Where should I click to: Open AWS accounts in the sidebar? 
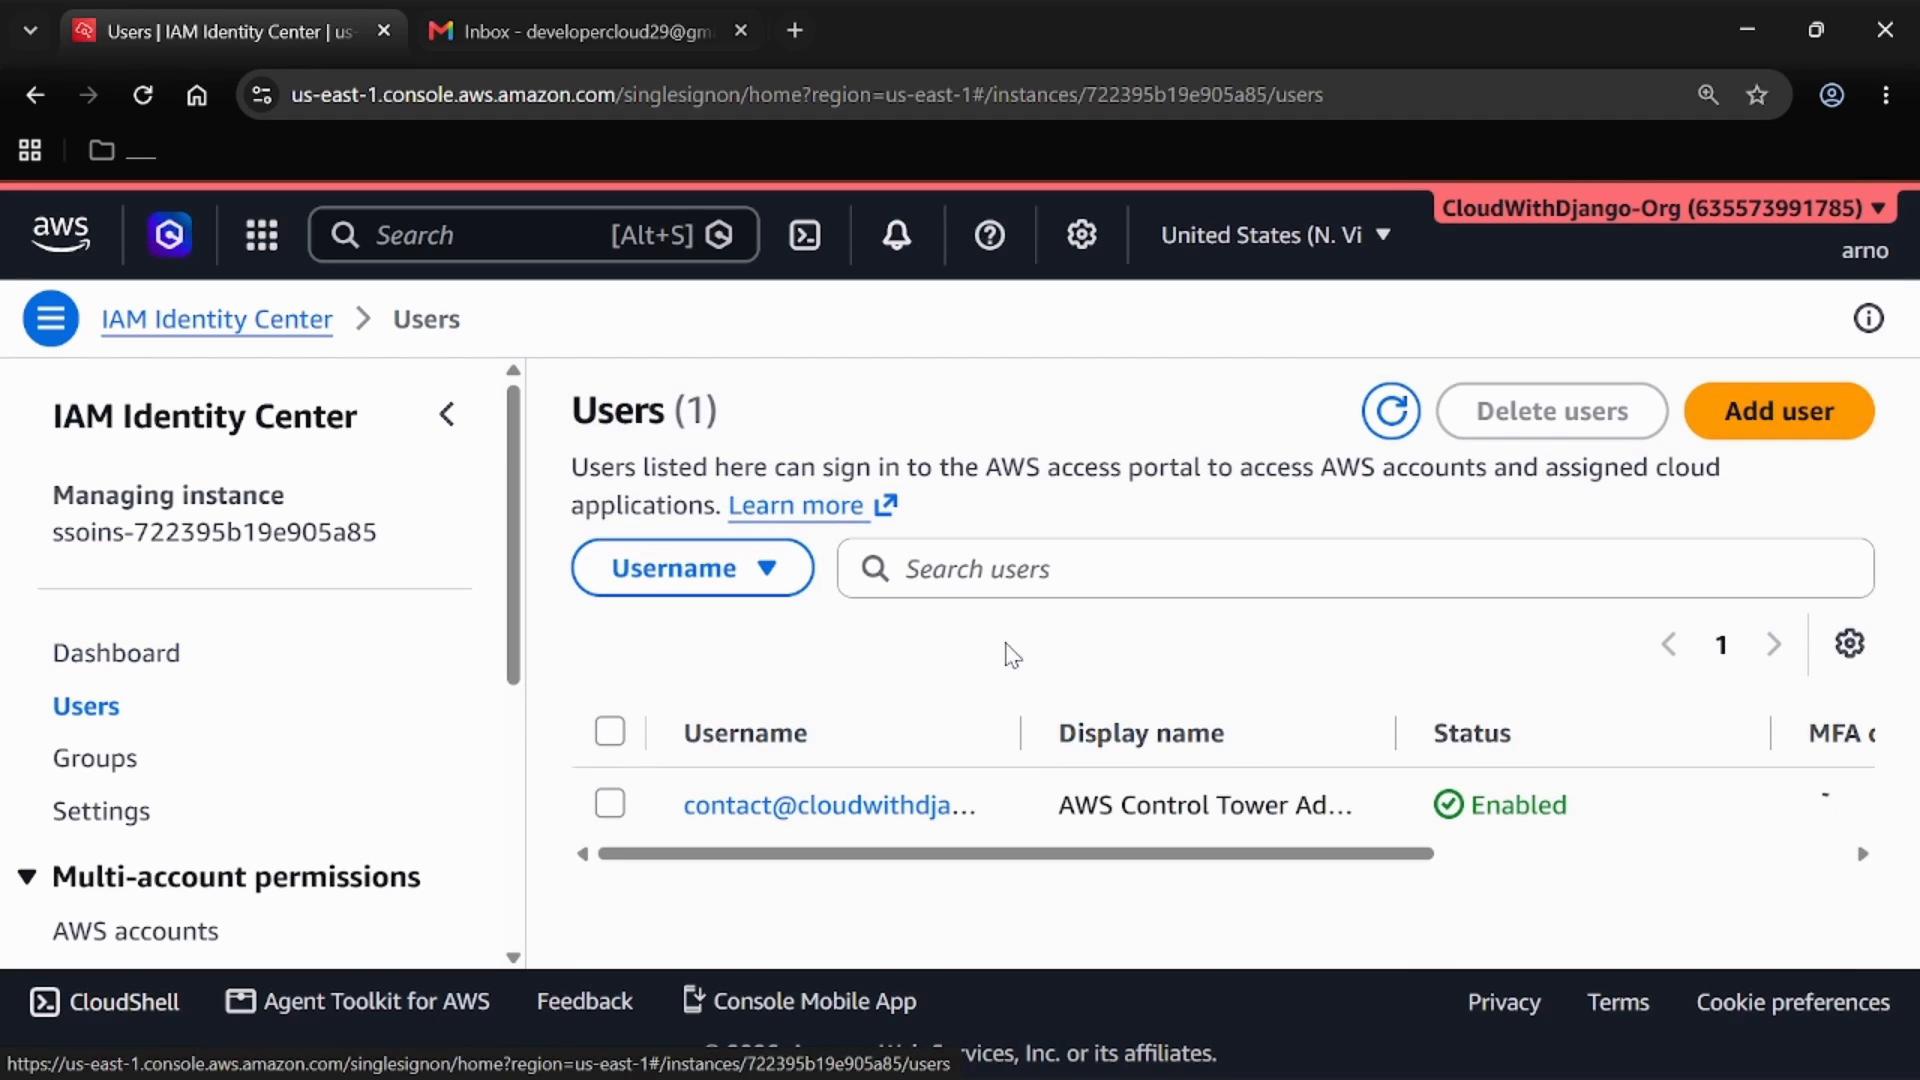point(135,931)
